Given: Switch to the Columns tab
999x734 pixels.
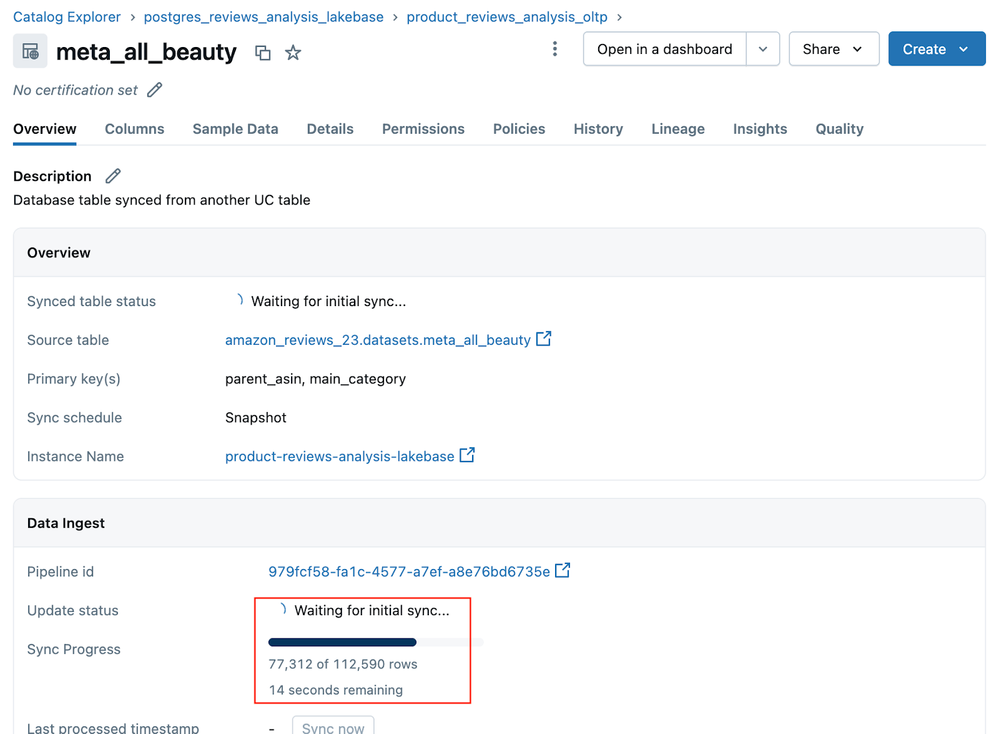Looking at the screenshot, I should [134, 129].
